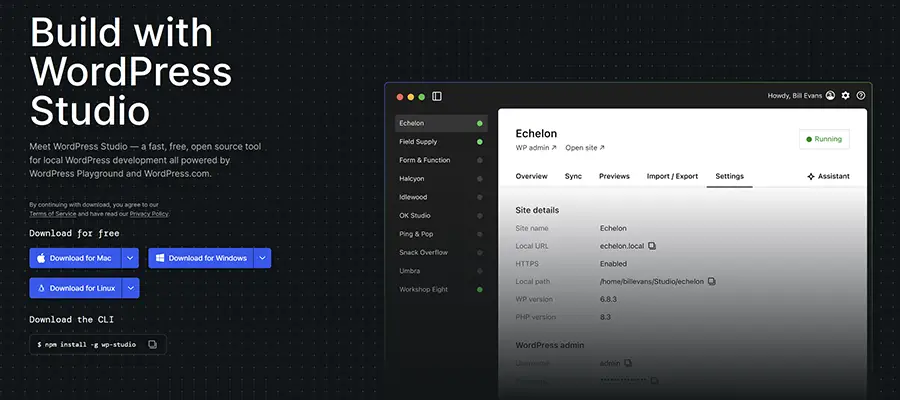Screen dimensions: 900x400
Task: Open the Assistant tab
Action: 828,176
